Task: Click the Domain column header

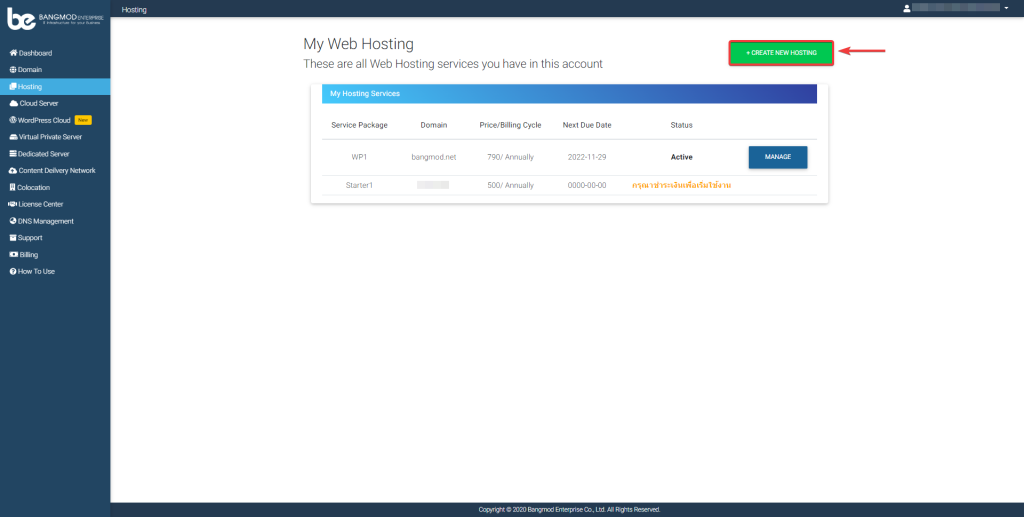Action: [x=434, y=125]
